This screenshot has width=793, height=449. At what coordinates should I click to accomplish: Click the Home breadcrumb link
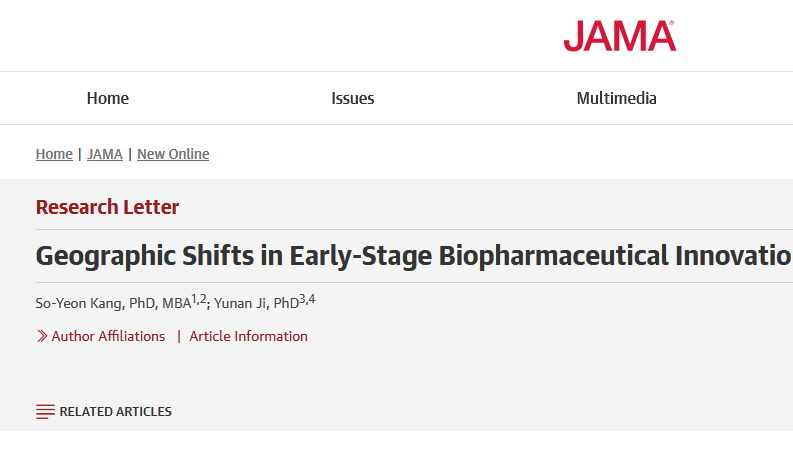click(x=54, y=154)
